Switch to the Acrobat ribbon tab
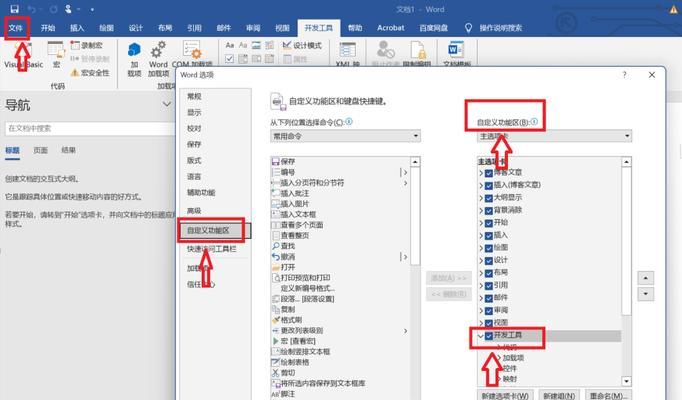Screen dimensions: 682x400 391,28
